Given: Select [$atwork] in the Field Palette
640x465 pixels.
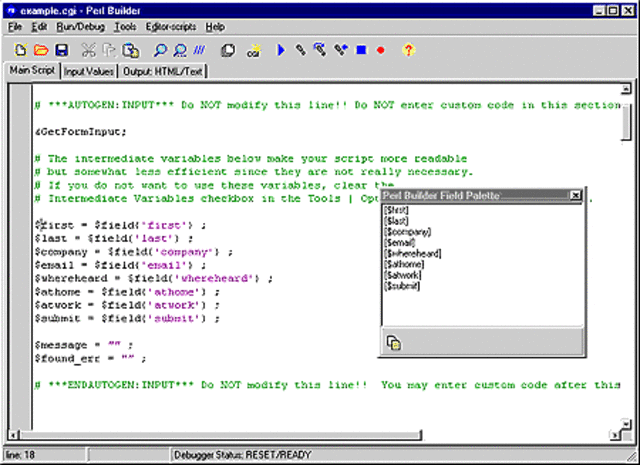Looking at the screenshot, I should pos(402,275).
